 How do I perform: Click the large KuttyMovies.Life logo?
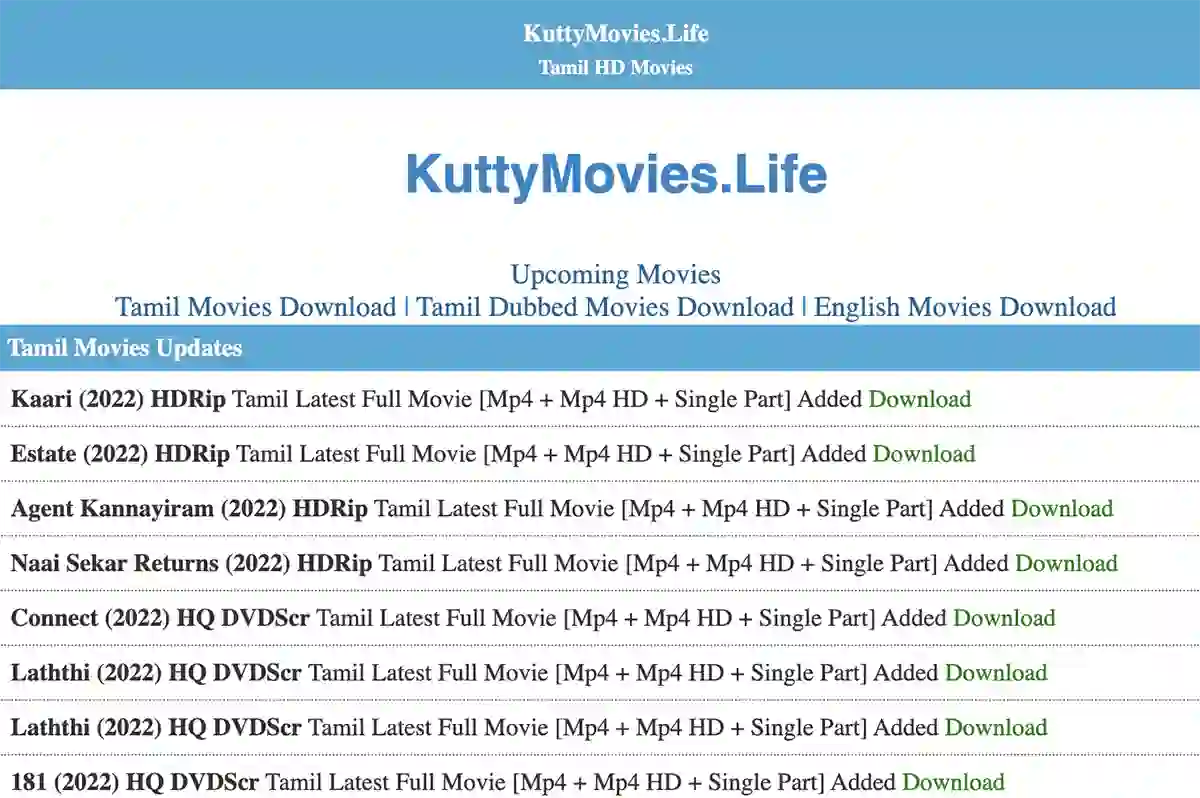(616, 175)
